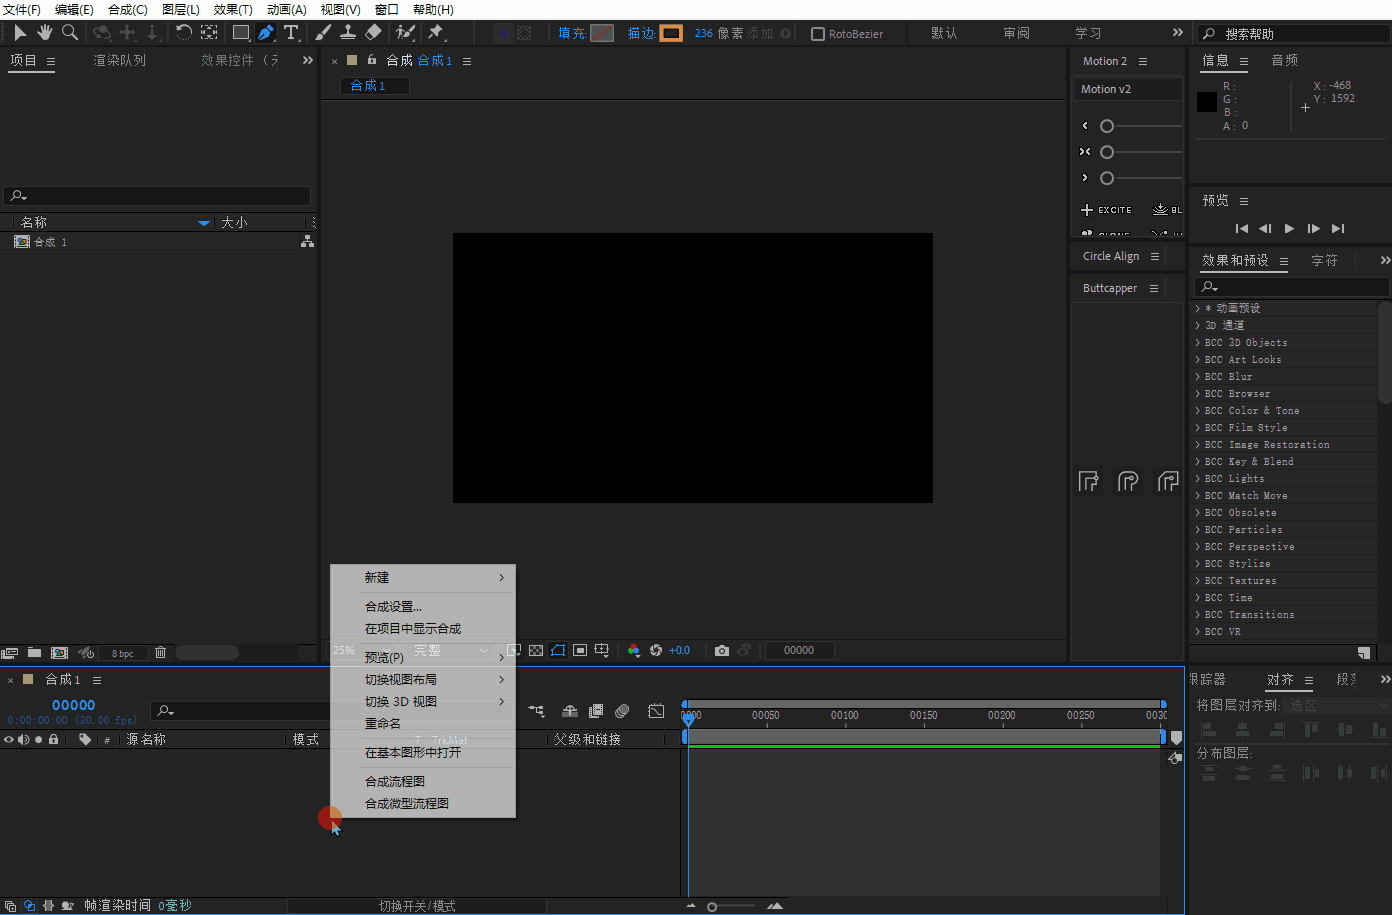The height and width of the screenshot is (915, 1392).
Task: Click the orange stroke color swatch
Action: coord(672,33)
